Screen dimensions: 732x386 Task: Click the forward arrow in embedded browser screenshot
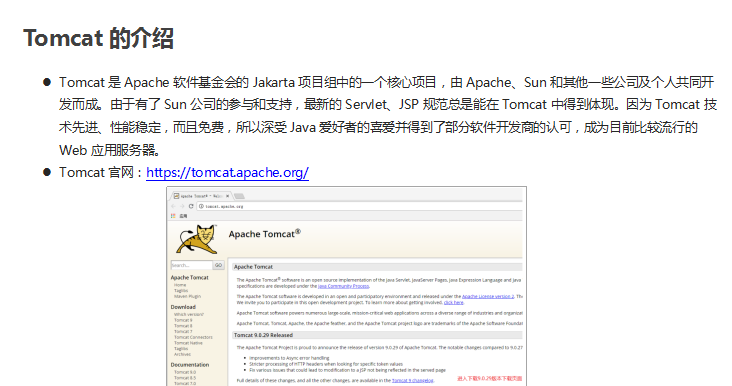tap(182, 206)
